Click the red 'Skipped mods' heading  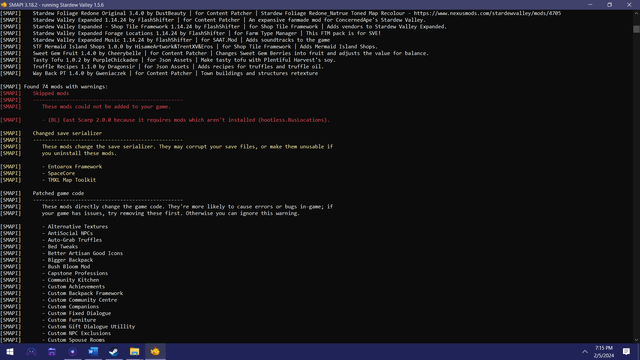(51, 93)
